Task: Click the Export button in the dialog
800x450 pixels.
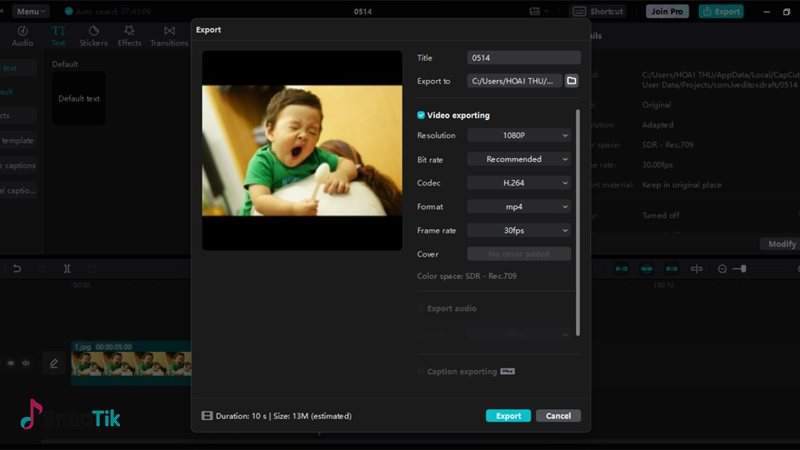Action: click(508, 416)
